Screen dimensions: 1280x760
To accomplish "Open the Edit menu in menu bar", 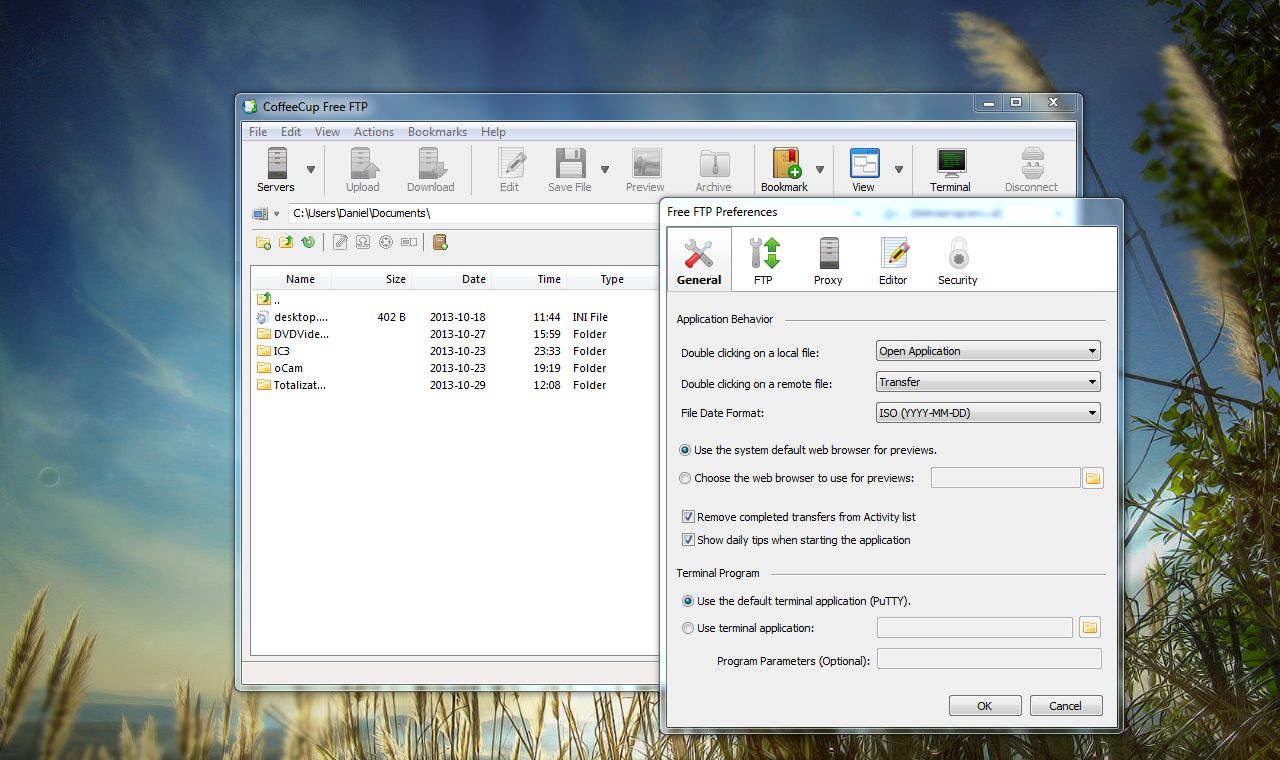I will [x=291, y=132].
